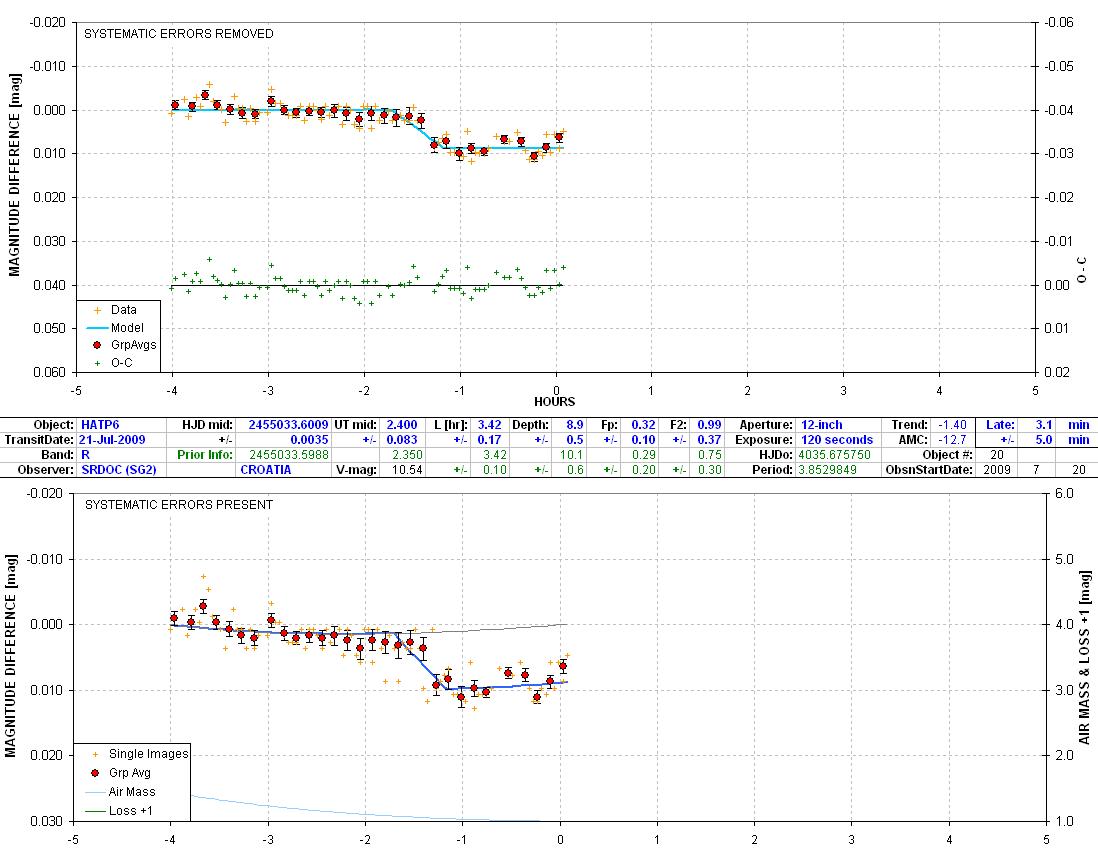Select the Fp value 0.32
This screenshot has height=850, width=1098.
644,425
